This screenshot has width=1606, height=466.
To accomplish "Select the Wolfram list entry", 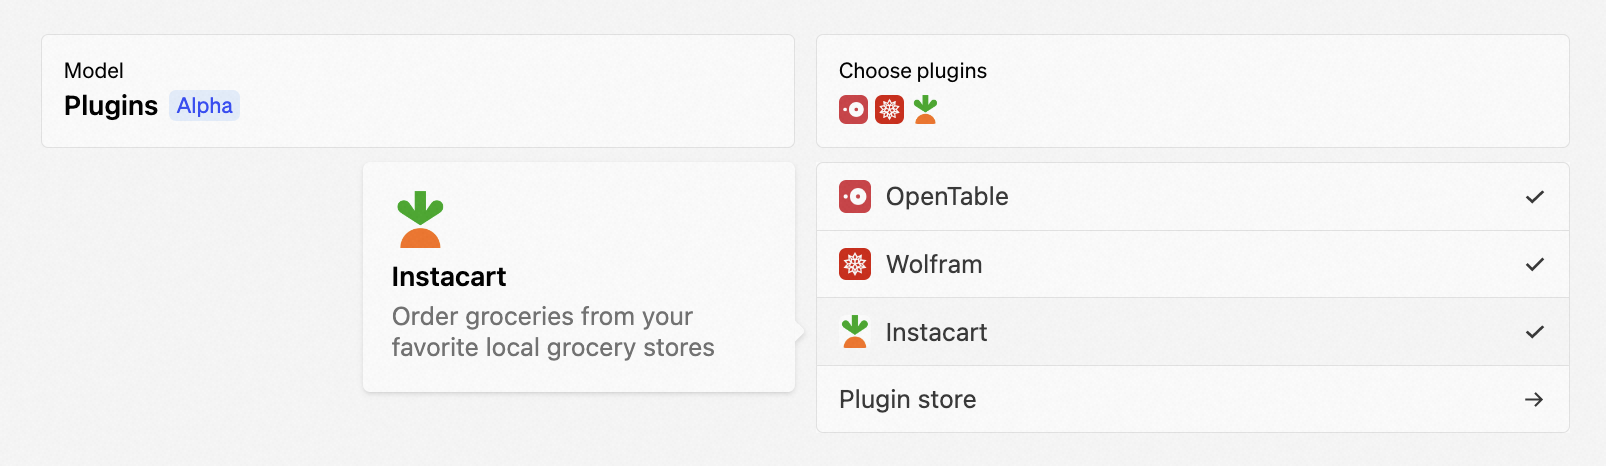I will click(x=1193, y=264).
